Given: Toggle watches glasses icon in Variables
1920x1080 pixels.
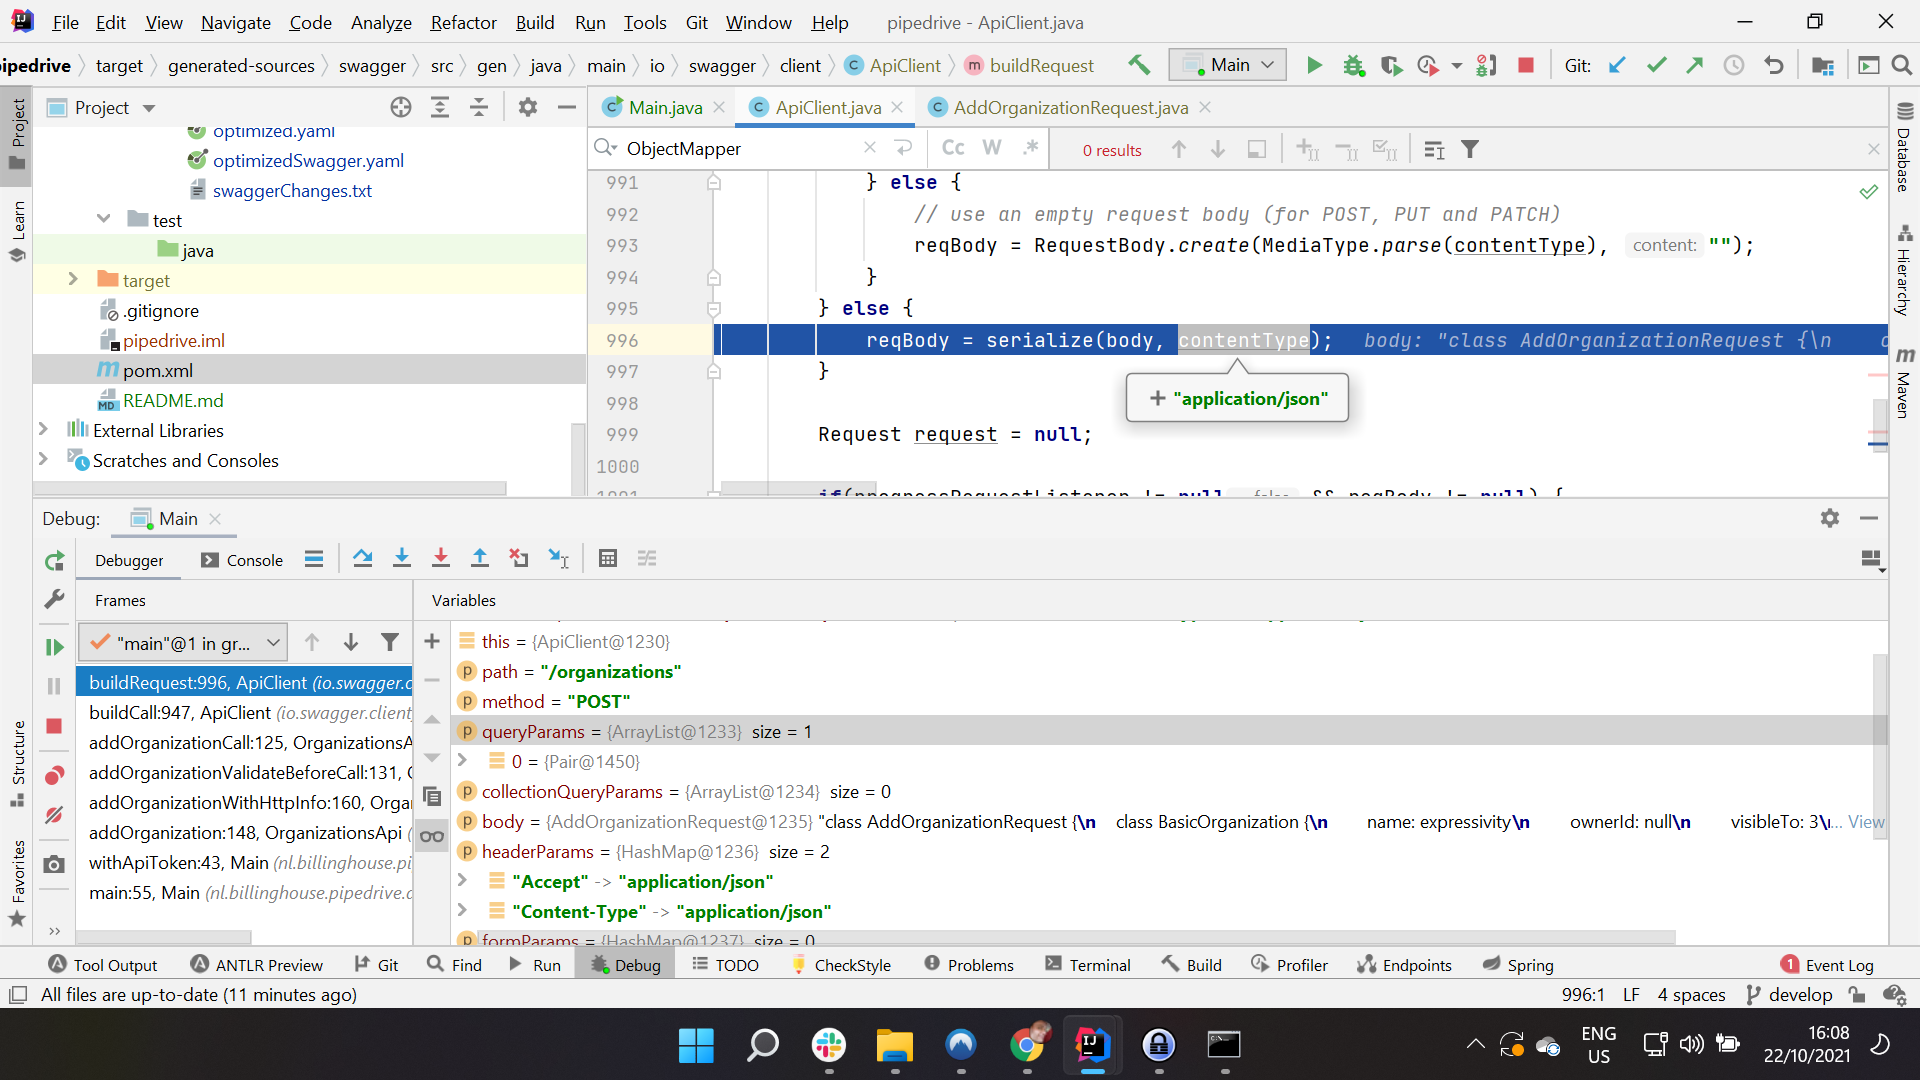Looking at the screenshot, I should (431, 836).
